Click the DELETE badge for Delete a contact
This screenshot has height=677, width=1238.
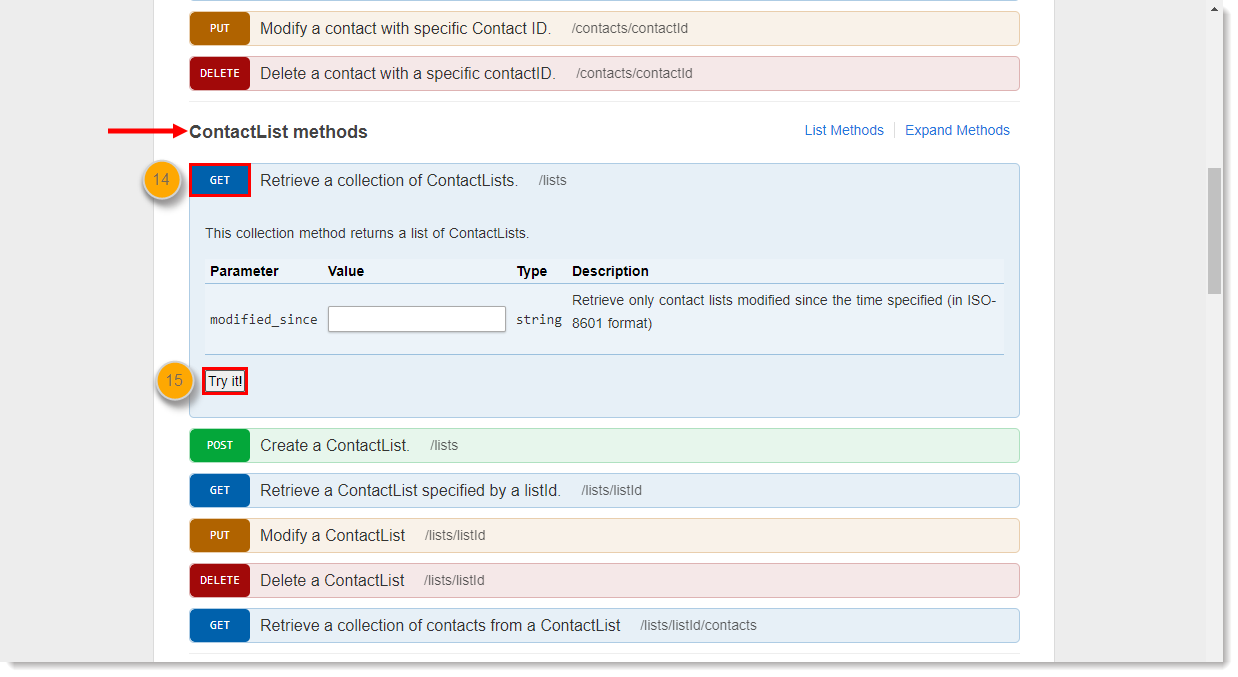click(219, 73)
